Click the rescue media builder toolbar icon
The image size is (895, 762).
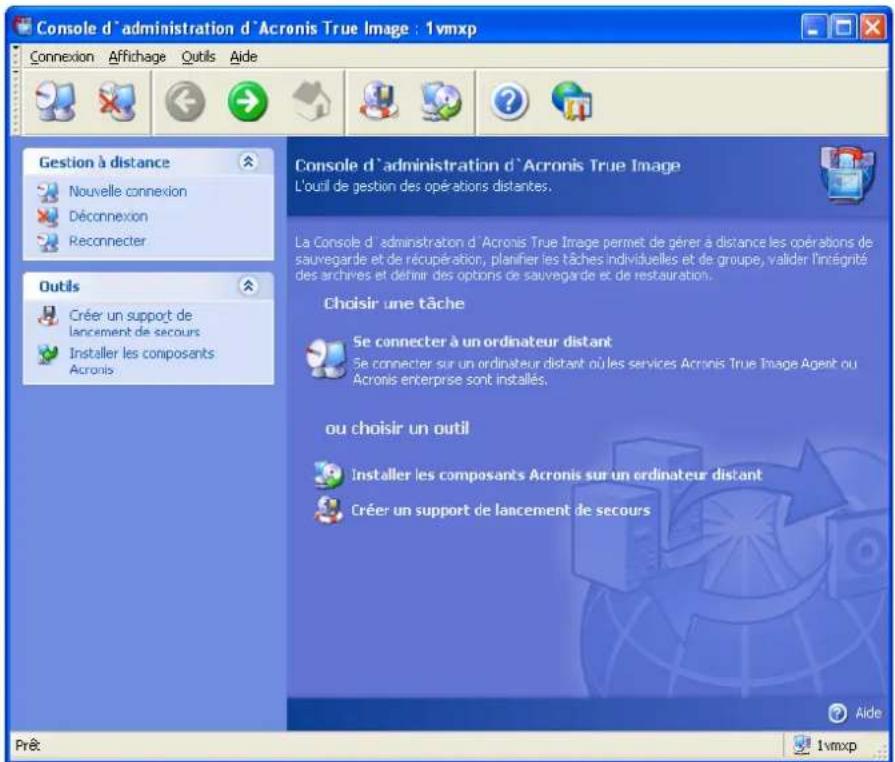point(378,101)
